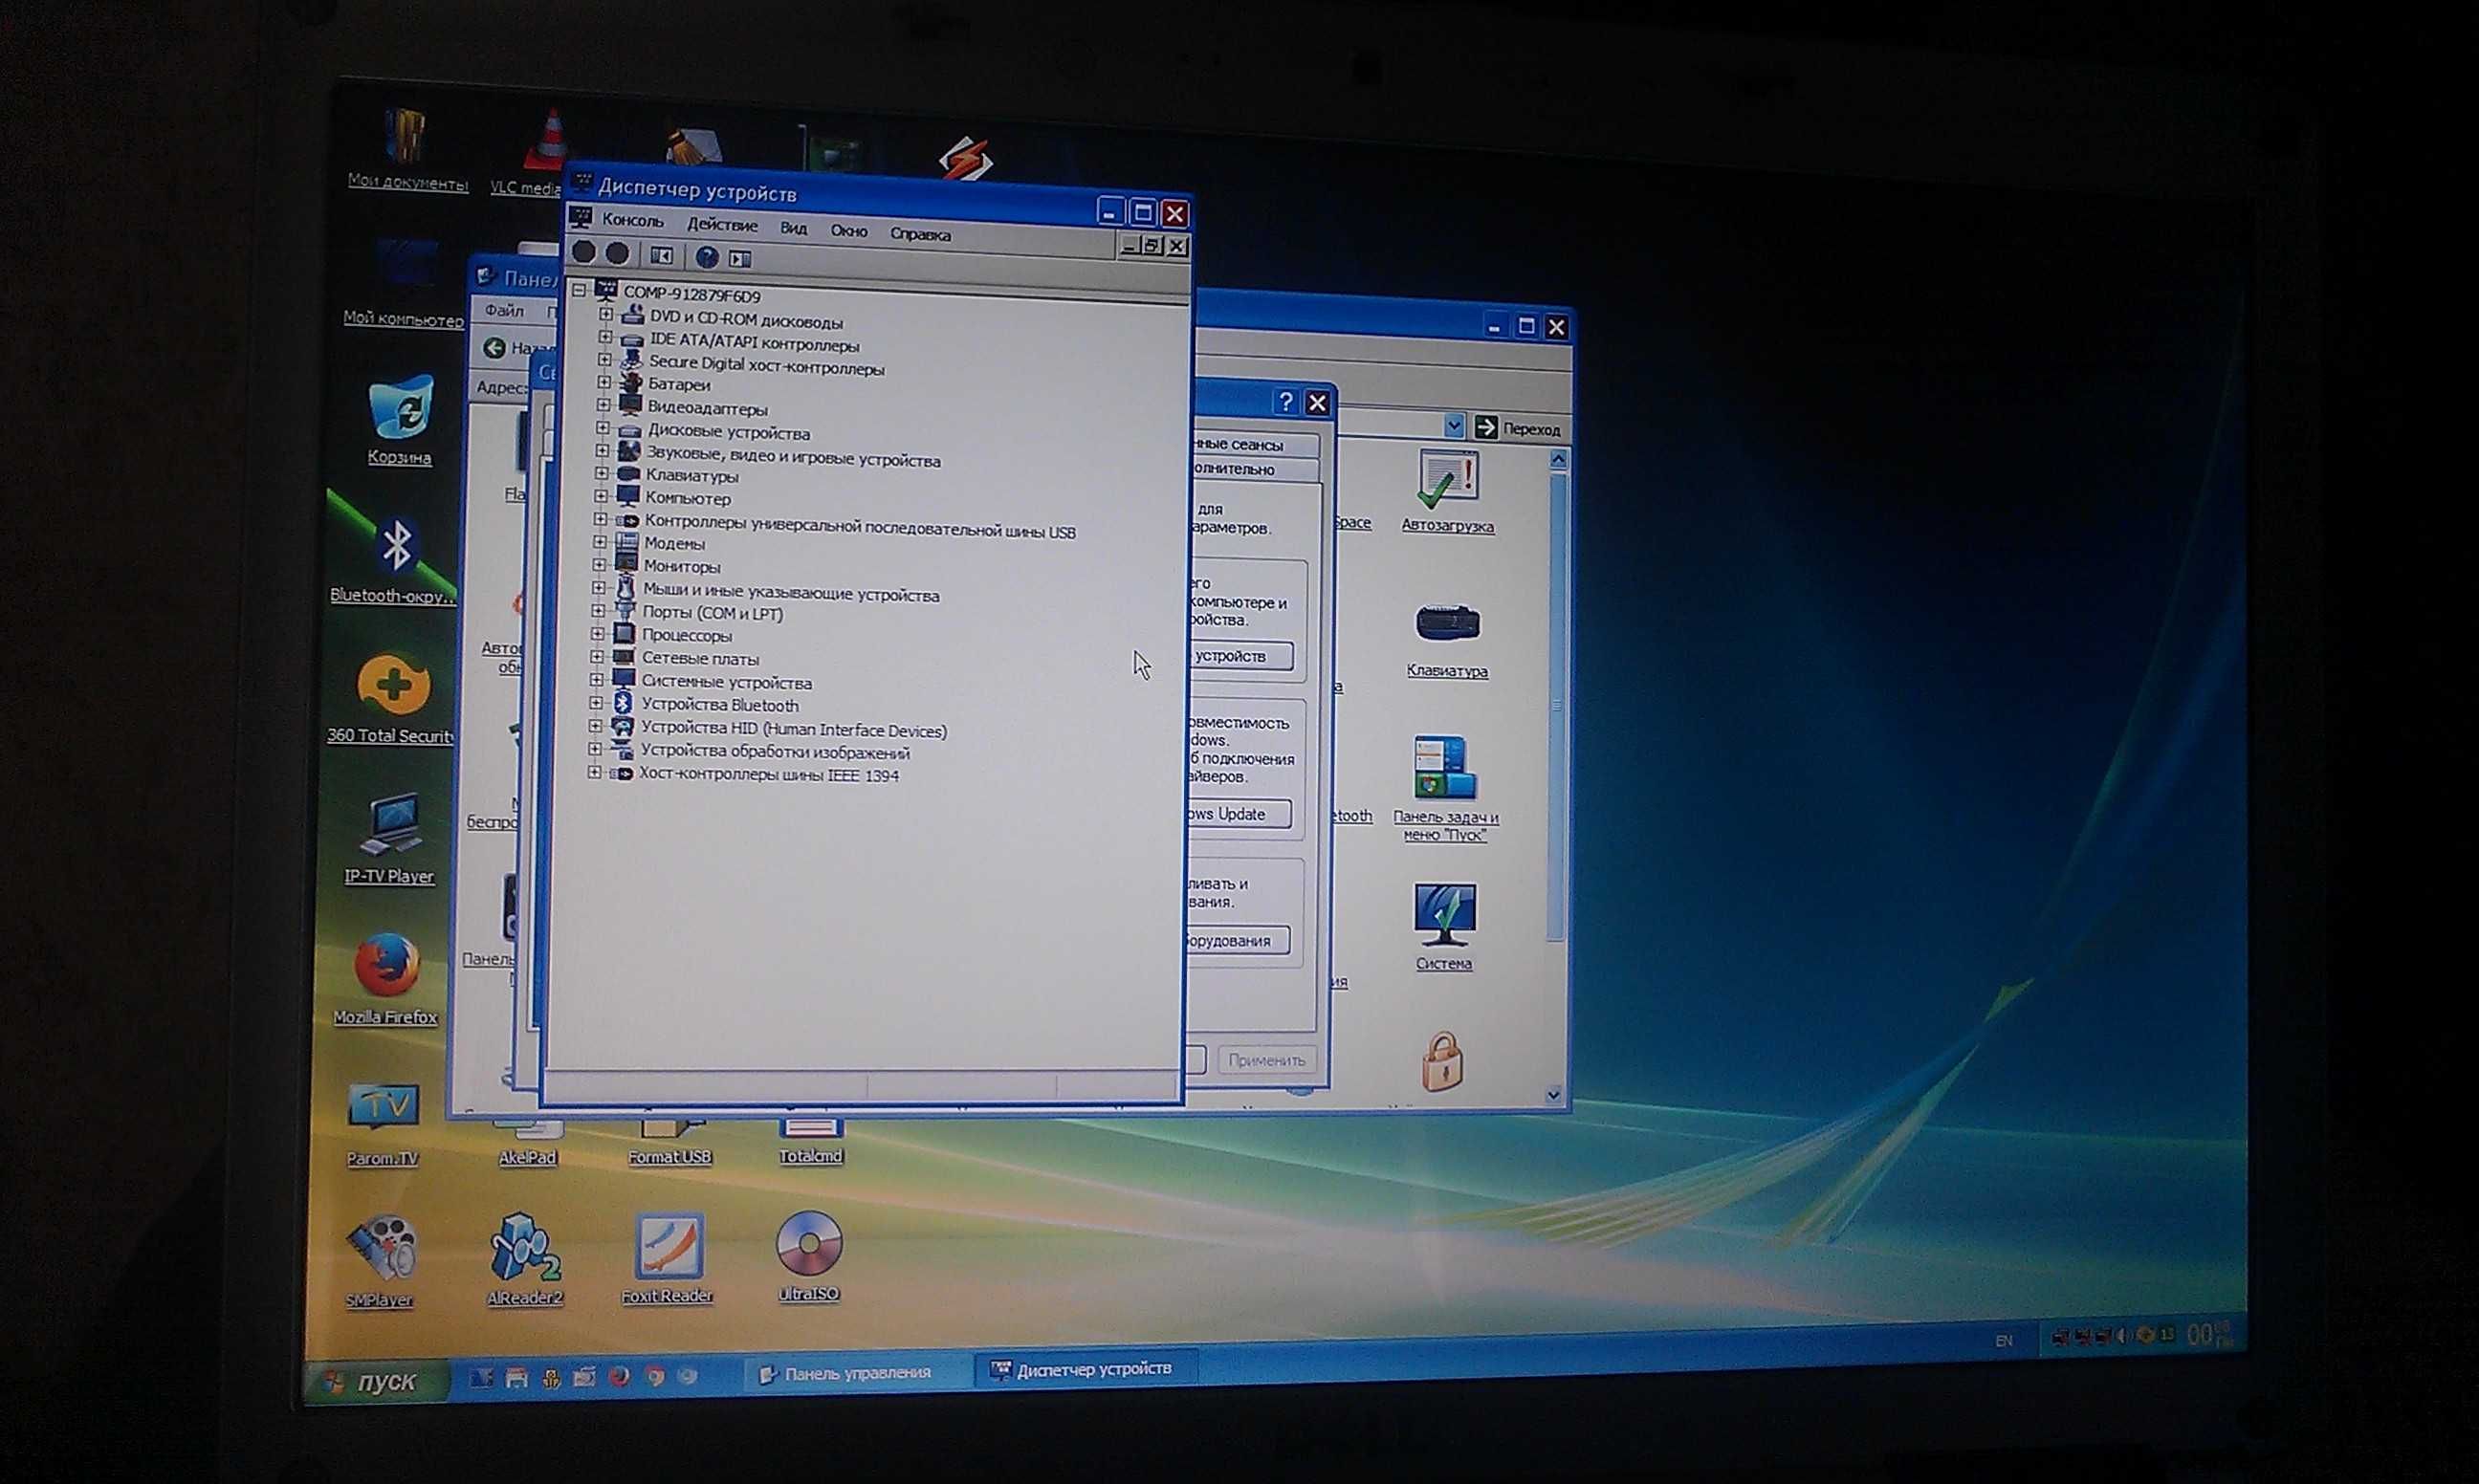Expand Сетевые платы node
Screen dimensions: 2479x1484
(x=597, y=656)
